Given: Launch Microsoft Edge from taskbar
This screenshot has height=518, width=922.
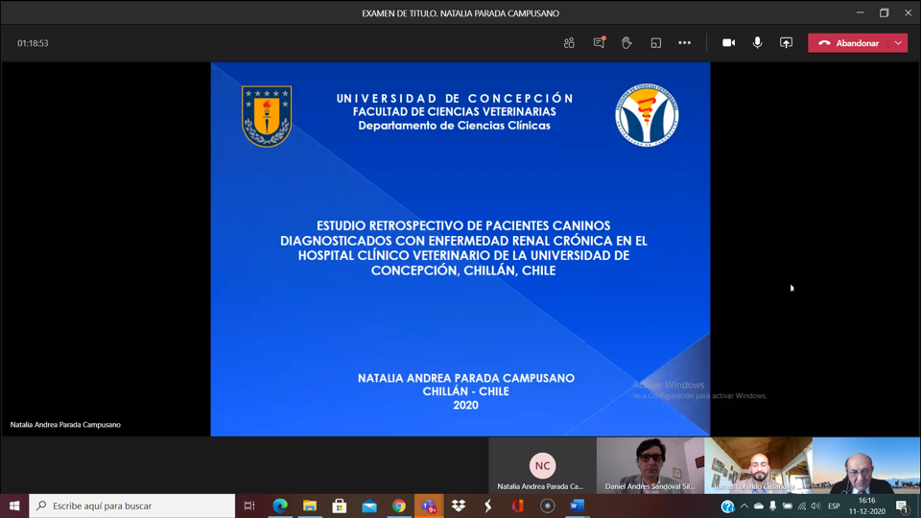Looking at the screenshot, I should (x=280, y=506).
